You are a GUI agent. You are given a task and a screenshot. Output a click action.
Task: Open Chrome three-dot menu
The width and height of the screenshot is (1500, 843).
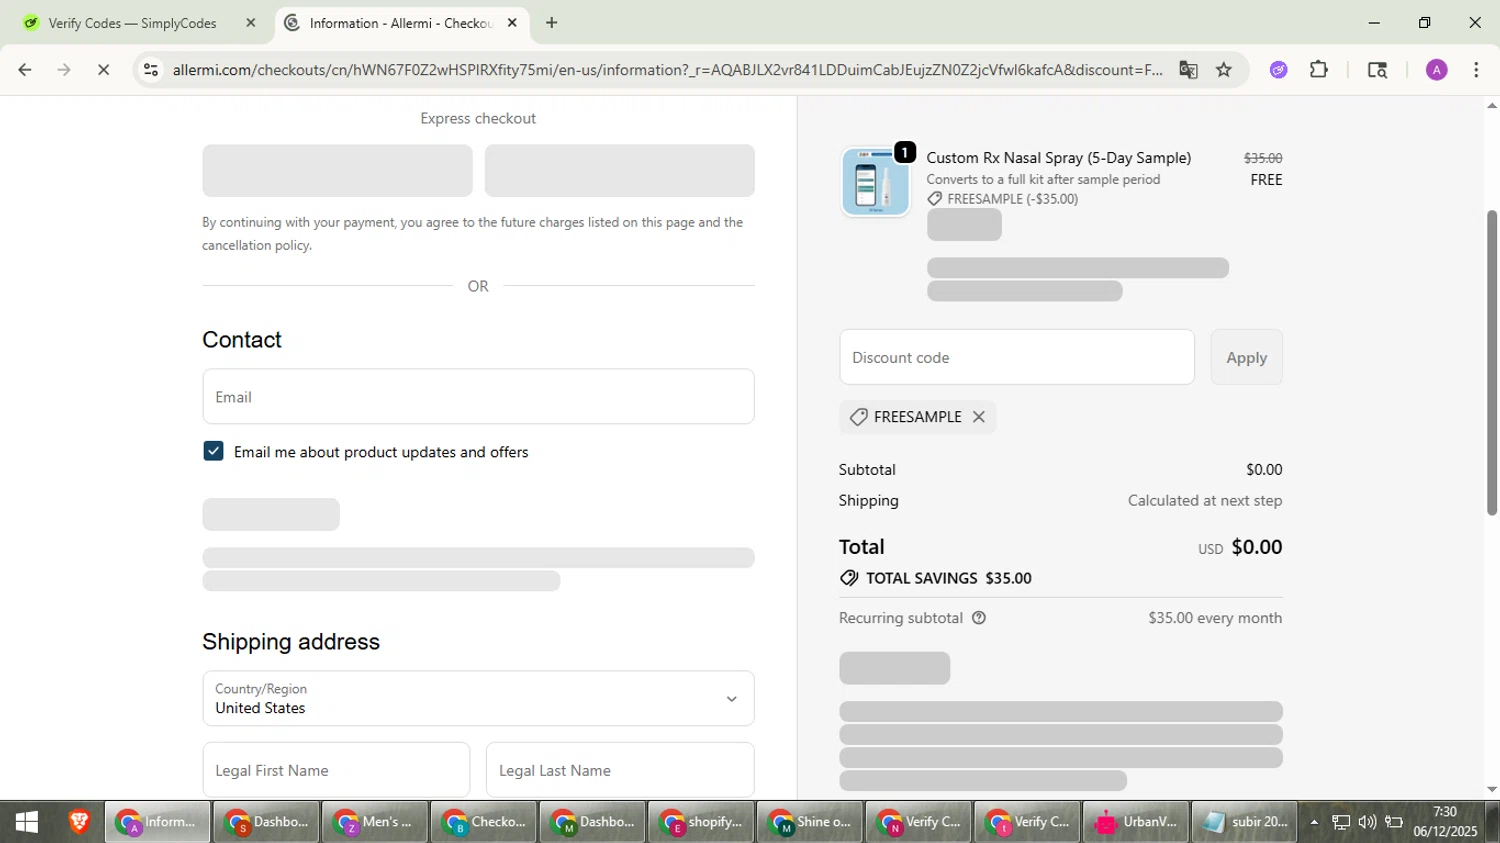pos(1476,70)
